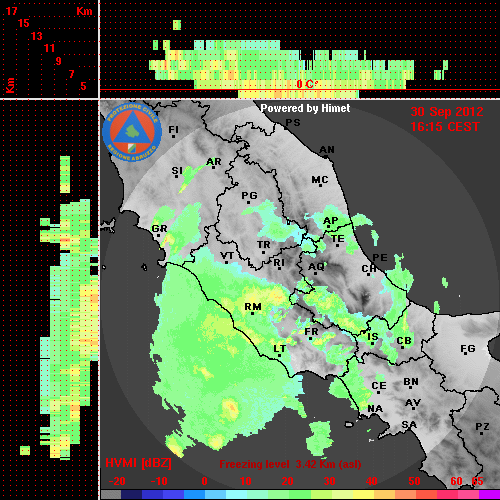Click the FR city label
This screenshot has height=500, width=500.
click(311, 332)
